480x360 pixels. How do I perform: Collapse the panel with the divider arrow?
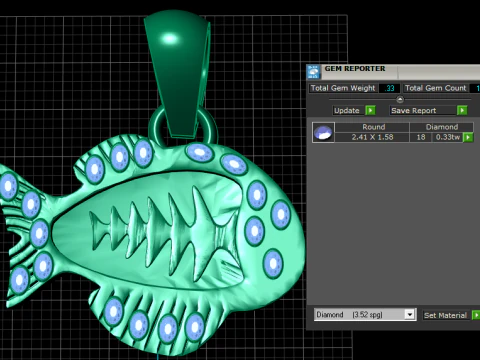pyautogui.click(x=400, y=99)
